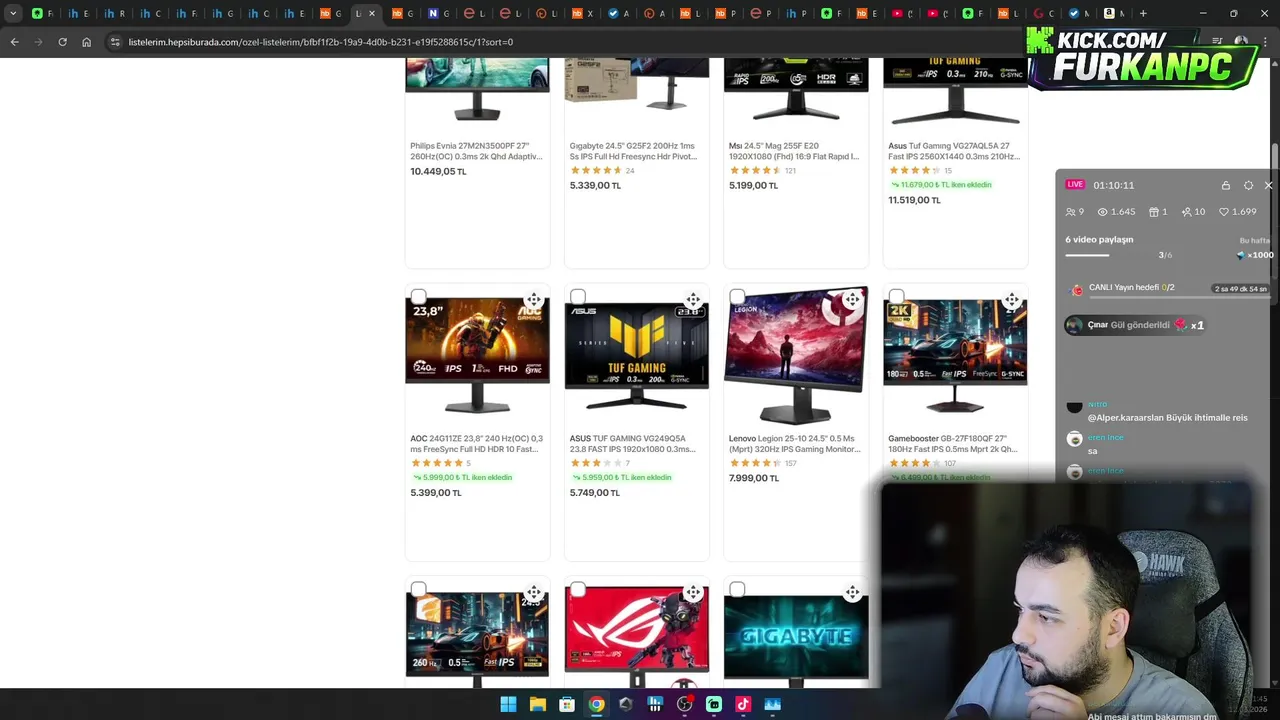Tick the checkbox on the 260 Hz monitor card

point(418,590)
